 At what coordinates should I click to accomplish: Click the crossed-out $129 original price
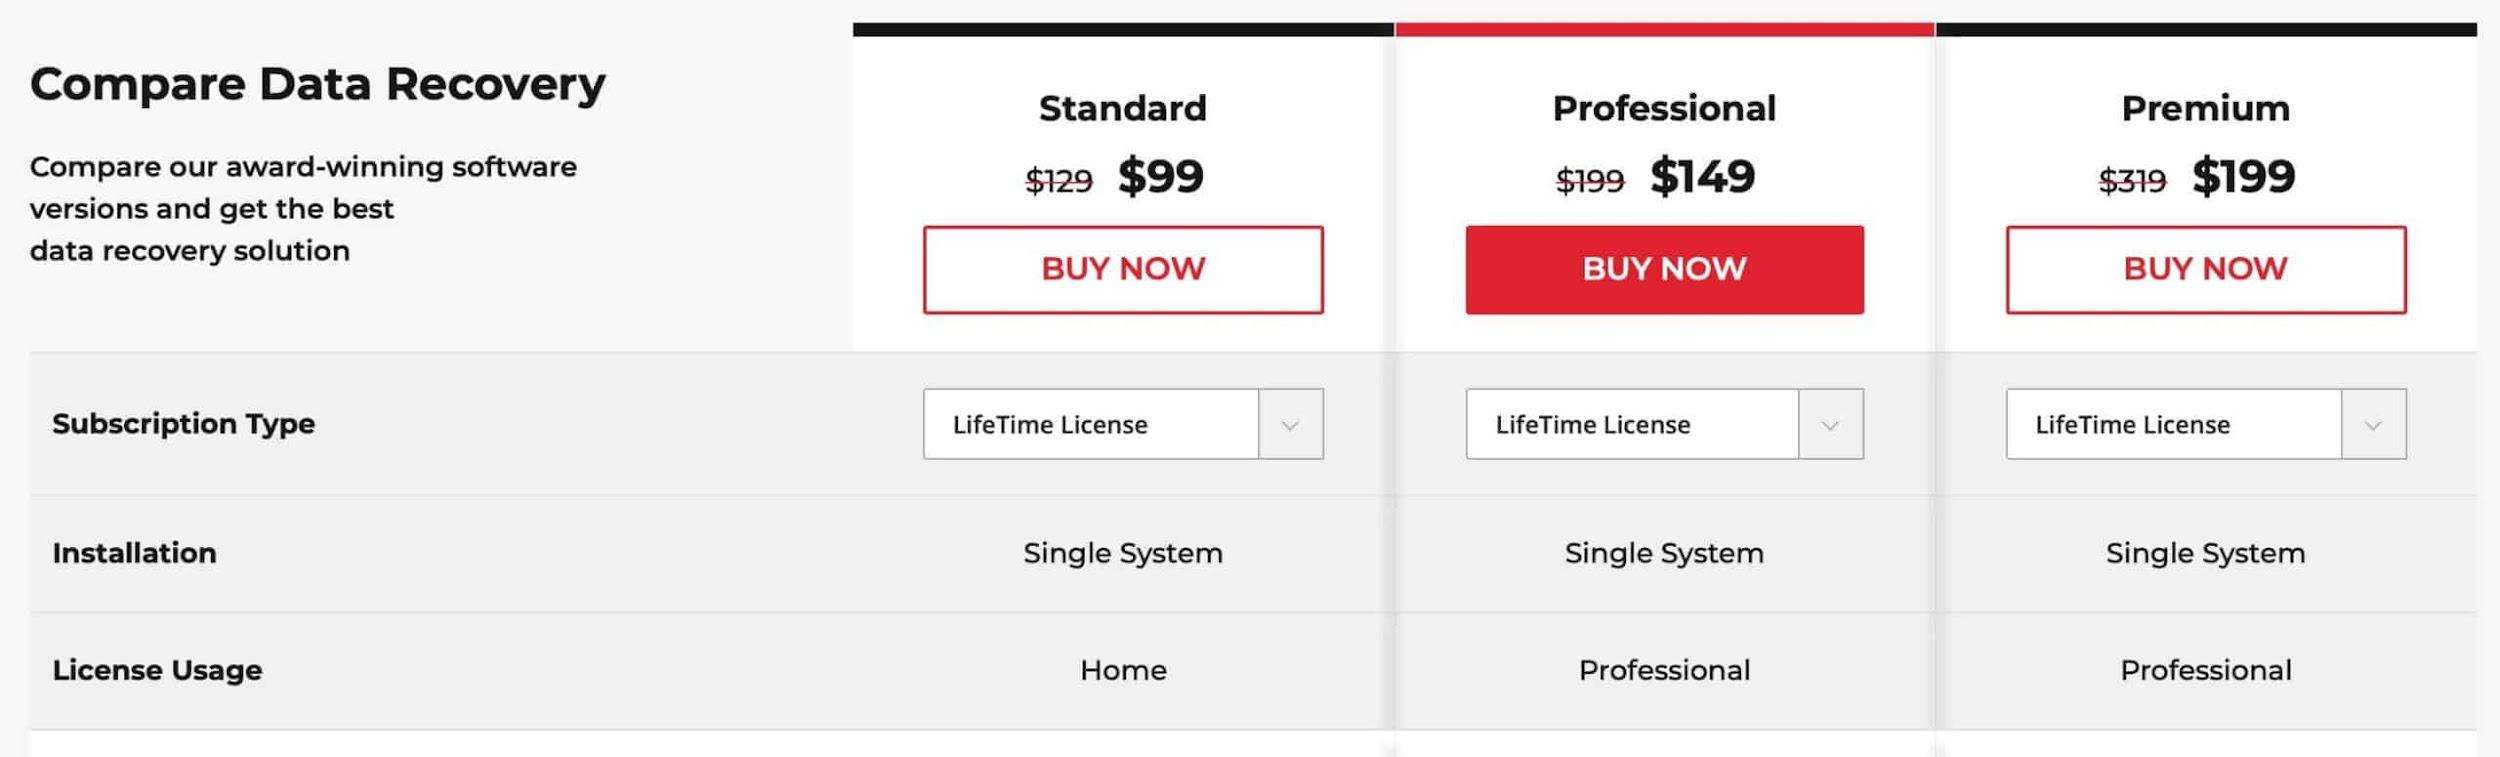pyautogui.click(x=1059, y=181)
